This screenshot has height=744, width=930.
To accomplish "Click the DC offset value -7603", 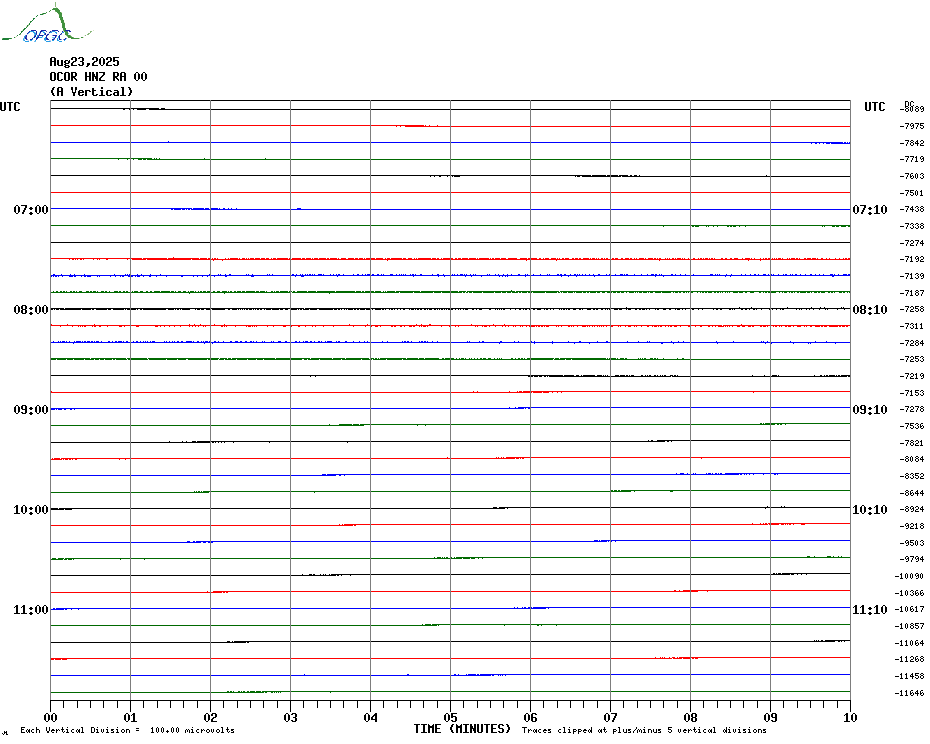I will [x=912, y=176].
